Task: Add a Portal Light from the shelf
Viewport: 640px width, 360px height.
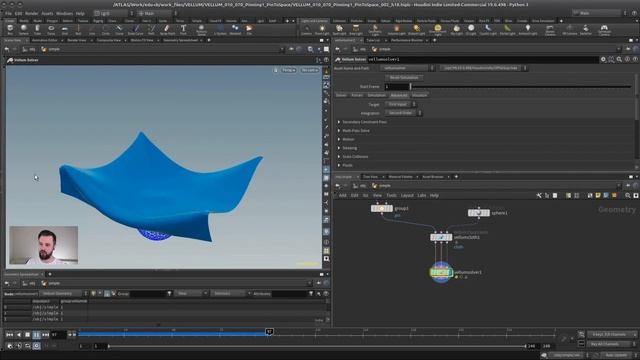Action: (x=507, y=29)
